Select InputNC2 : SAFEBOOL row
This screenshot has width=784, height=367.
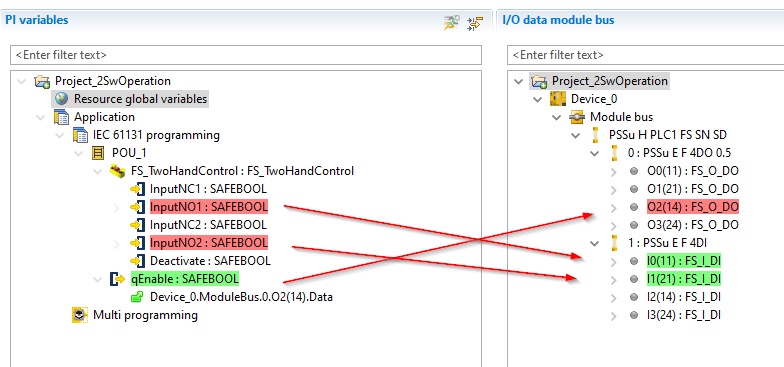[208, 225]
